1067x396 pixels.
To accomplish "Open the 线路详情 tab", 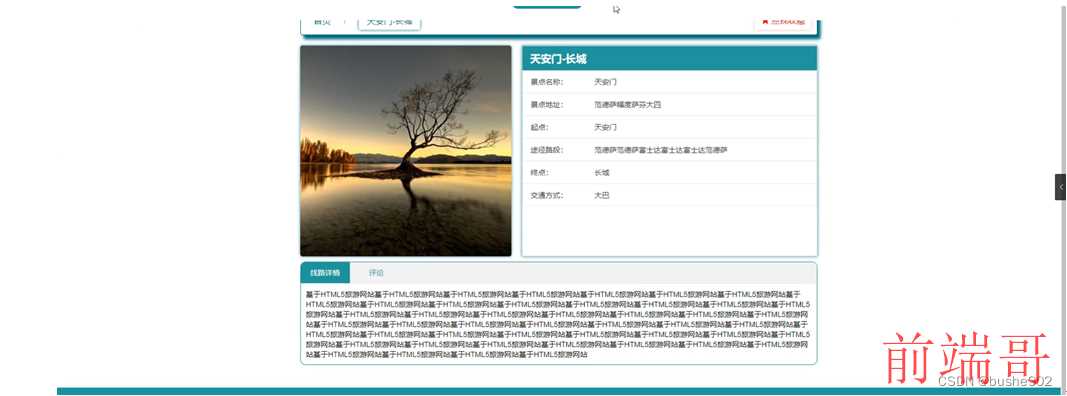I will [325, 273].
